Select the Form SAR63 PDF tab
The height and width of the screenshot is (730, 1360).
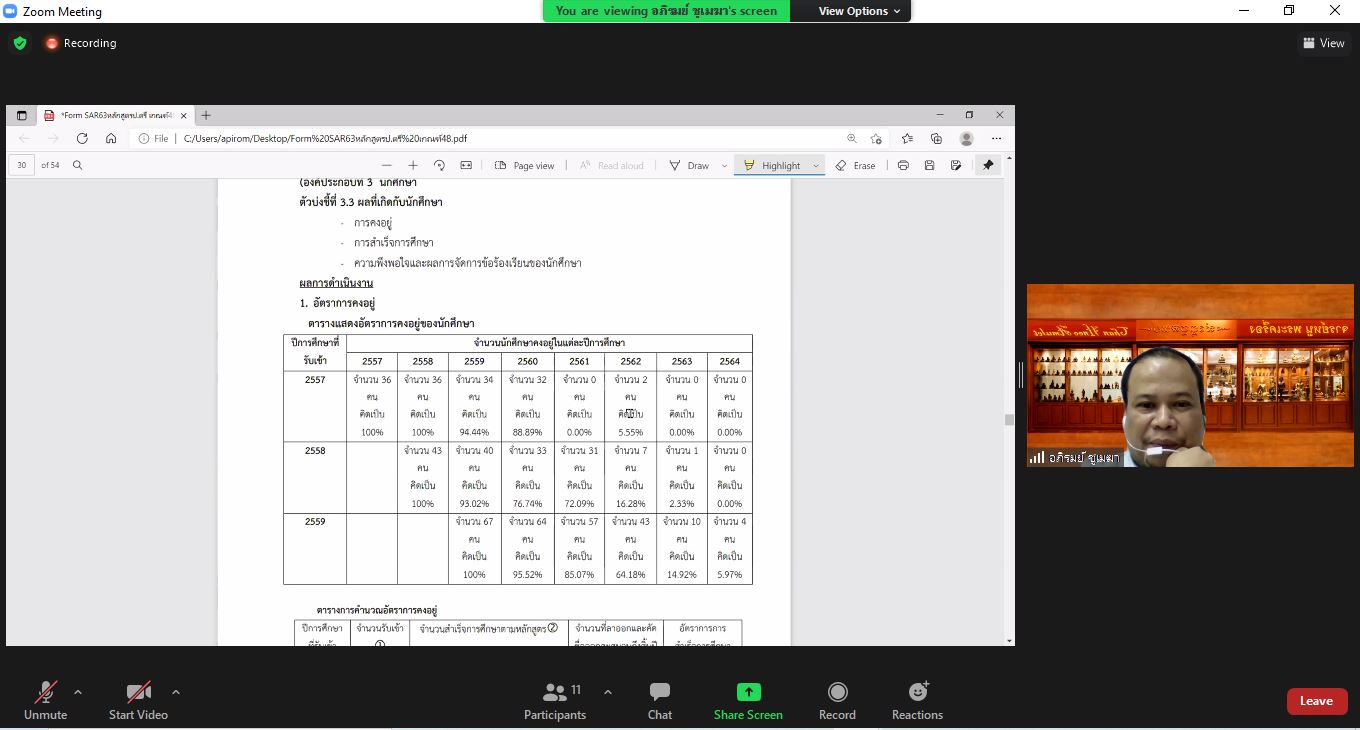(115, 115)
